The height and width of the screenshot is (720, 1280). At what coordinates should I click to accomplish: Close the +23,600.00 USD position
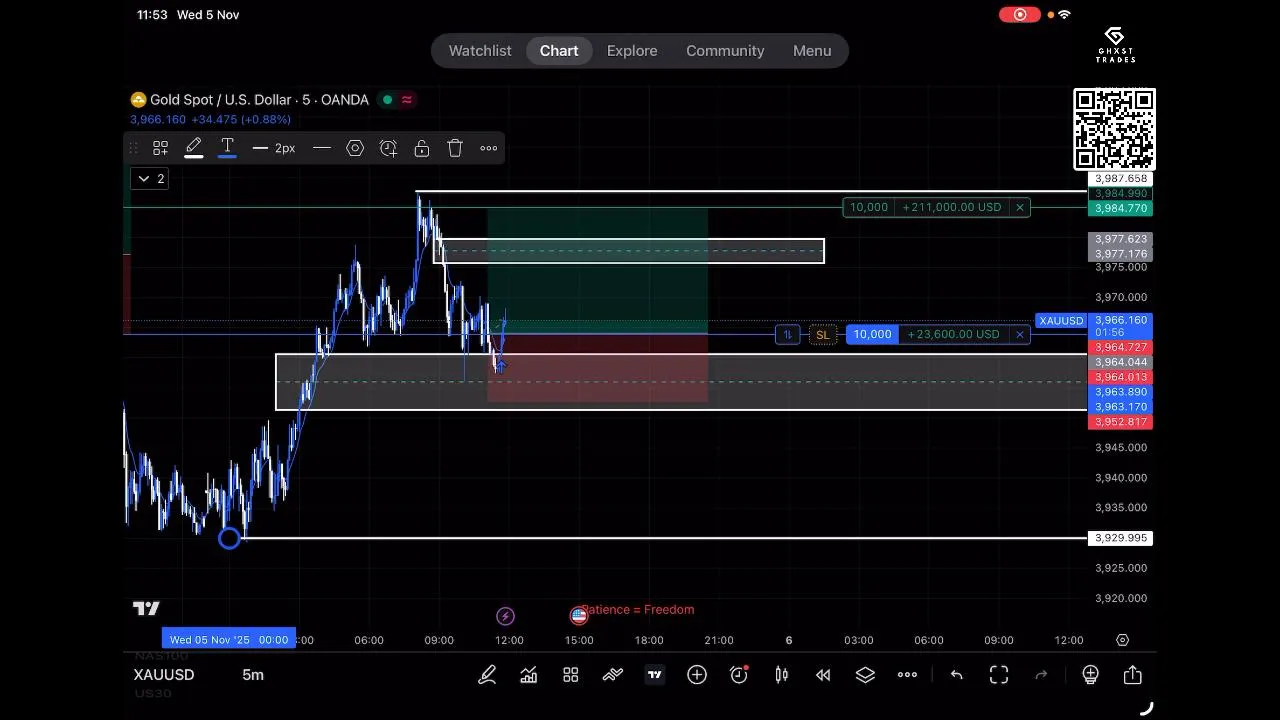coord(1019,334)
